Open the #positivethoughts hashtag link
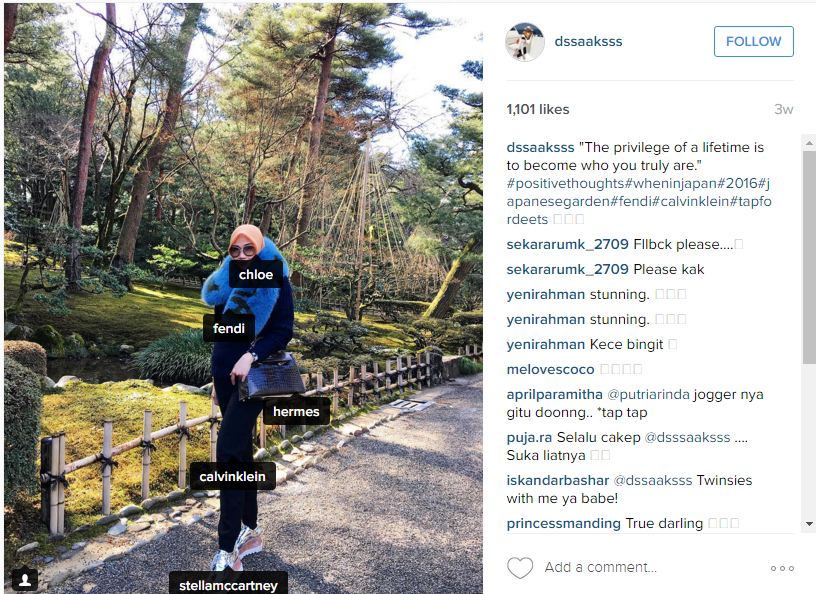Screen dimensions: 816x594 tap(565, 183)
